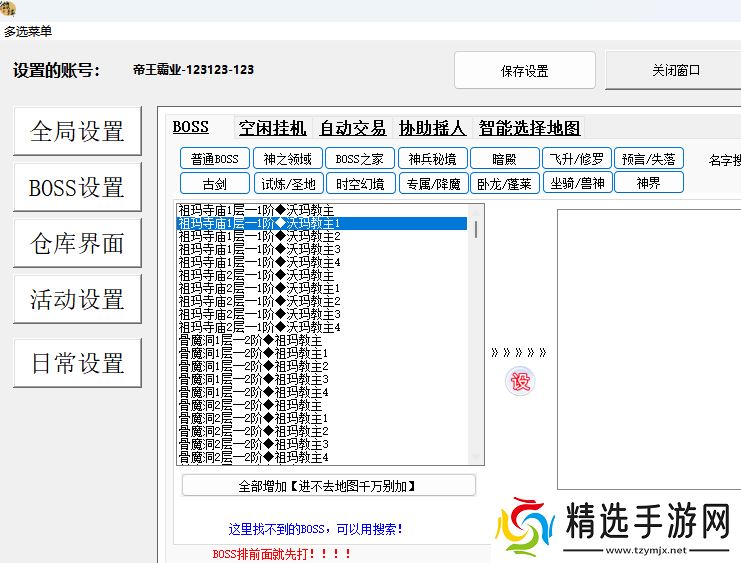Switch to the 自动交易 tab
741x563 pixels.
[353, 128]
